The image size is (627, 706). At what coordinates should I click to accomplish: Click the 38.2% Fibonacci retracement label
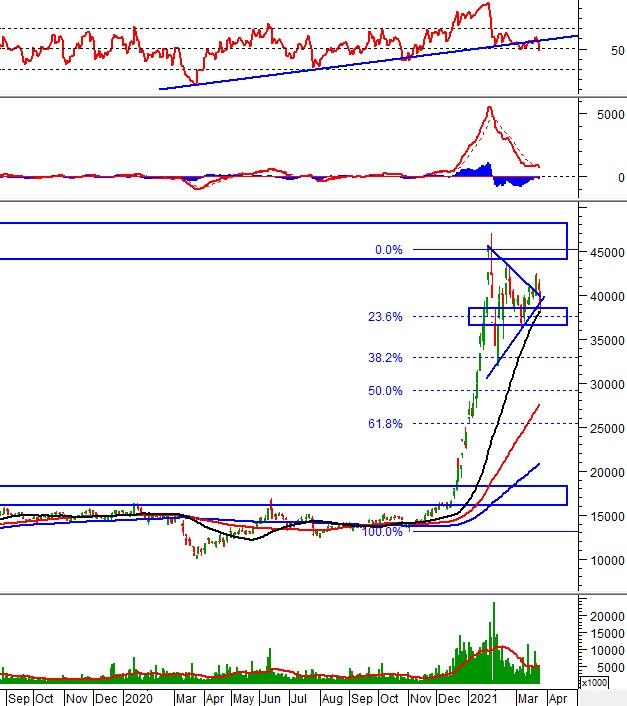coord(385,358)
